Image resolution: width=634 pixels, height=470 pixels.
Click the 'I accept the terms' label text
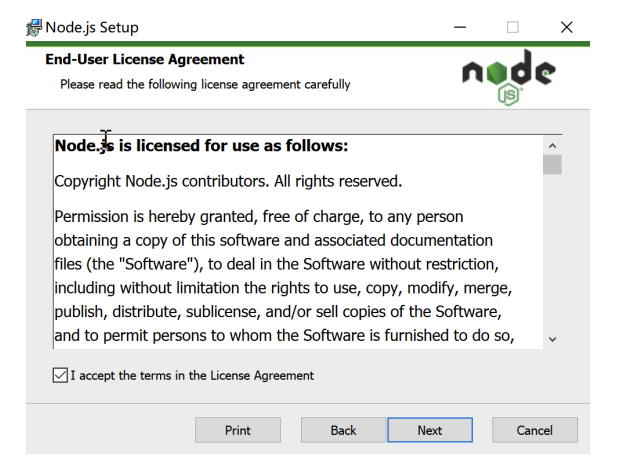[192, 375]
